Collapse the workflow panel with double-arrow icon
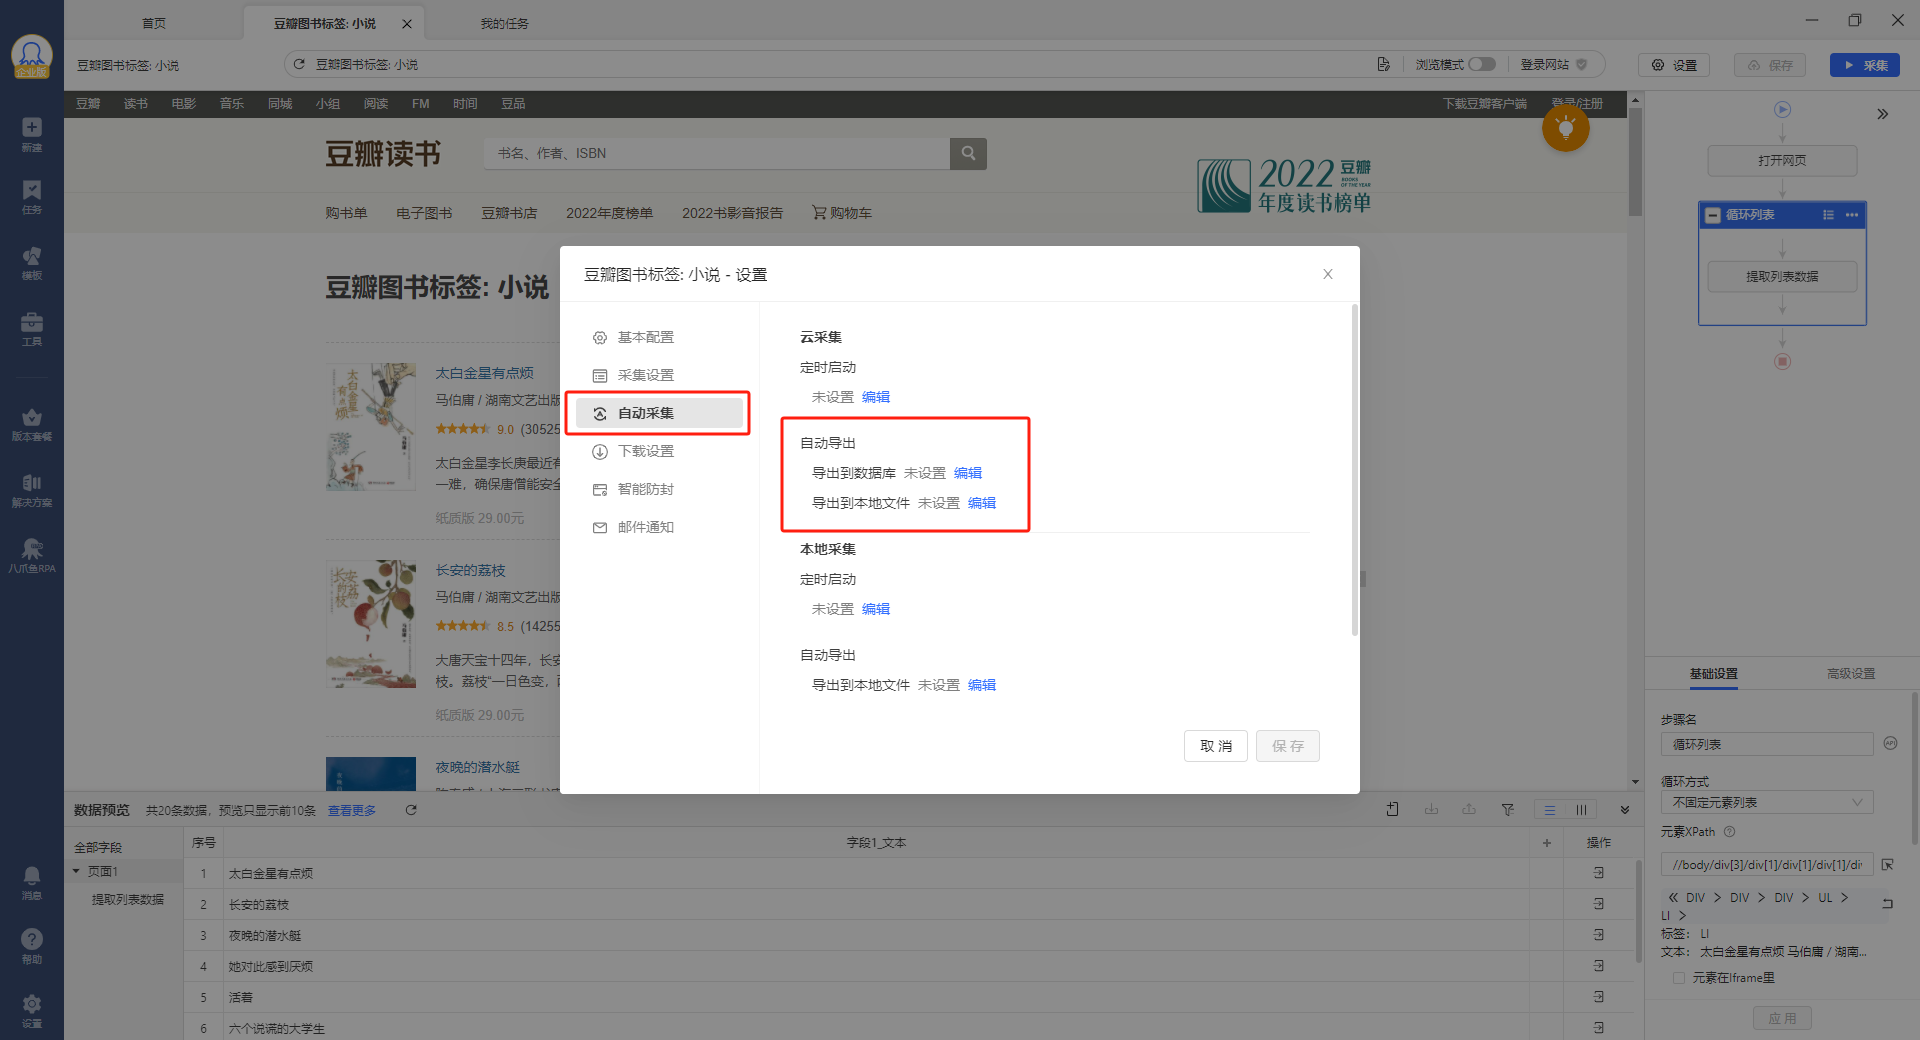Viewport: 1920px width, 1040px height. click(x=1883, y=114)
